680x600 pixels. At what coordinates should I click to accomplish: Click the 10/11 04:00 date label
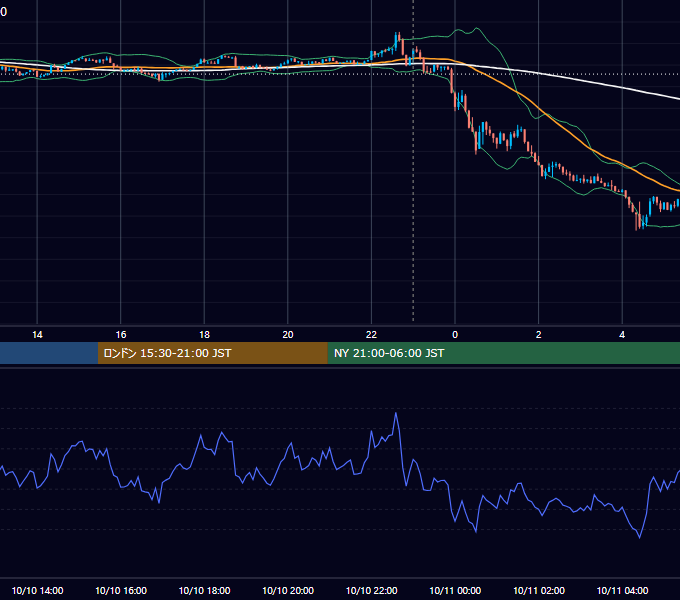(622, 590)
